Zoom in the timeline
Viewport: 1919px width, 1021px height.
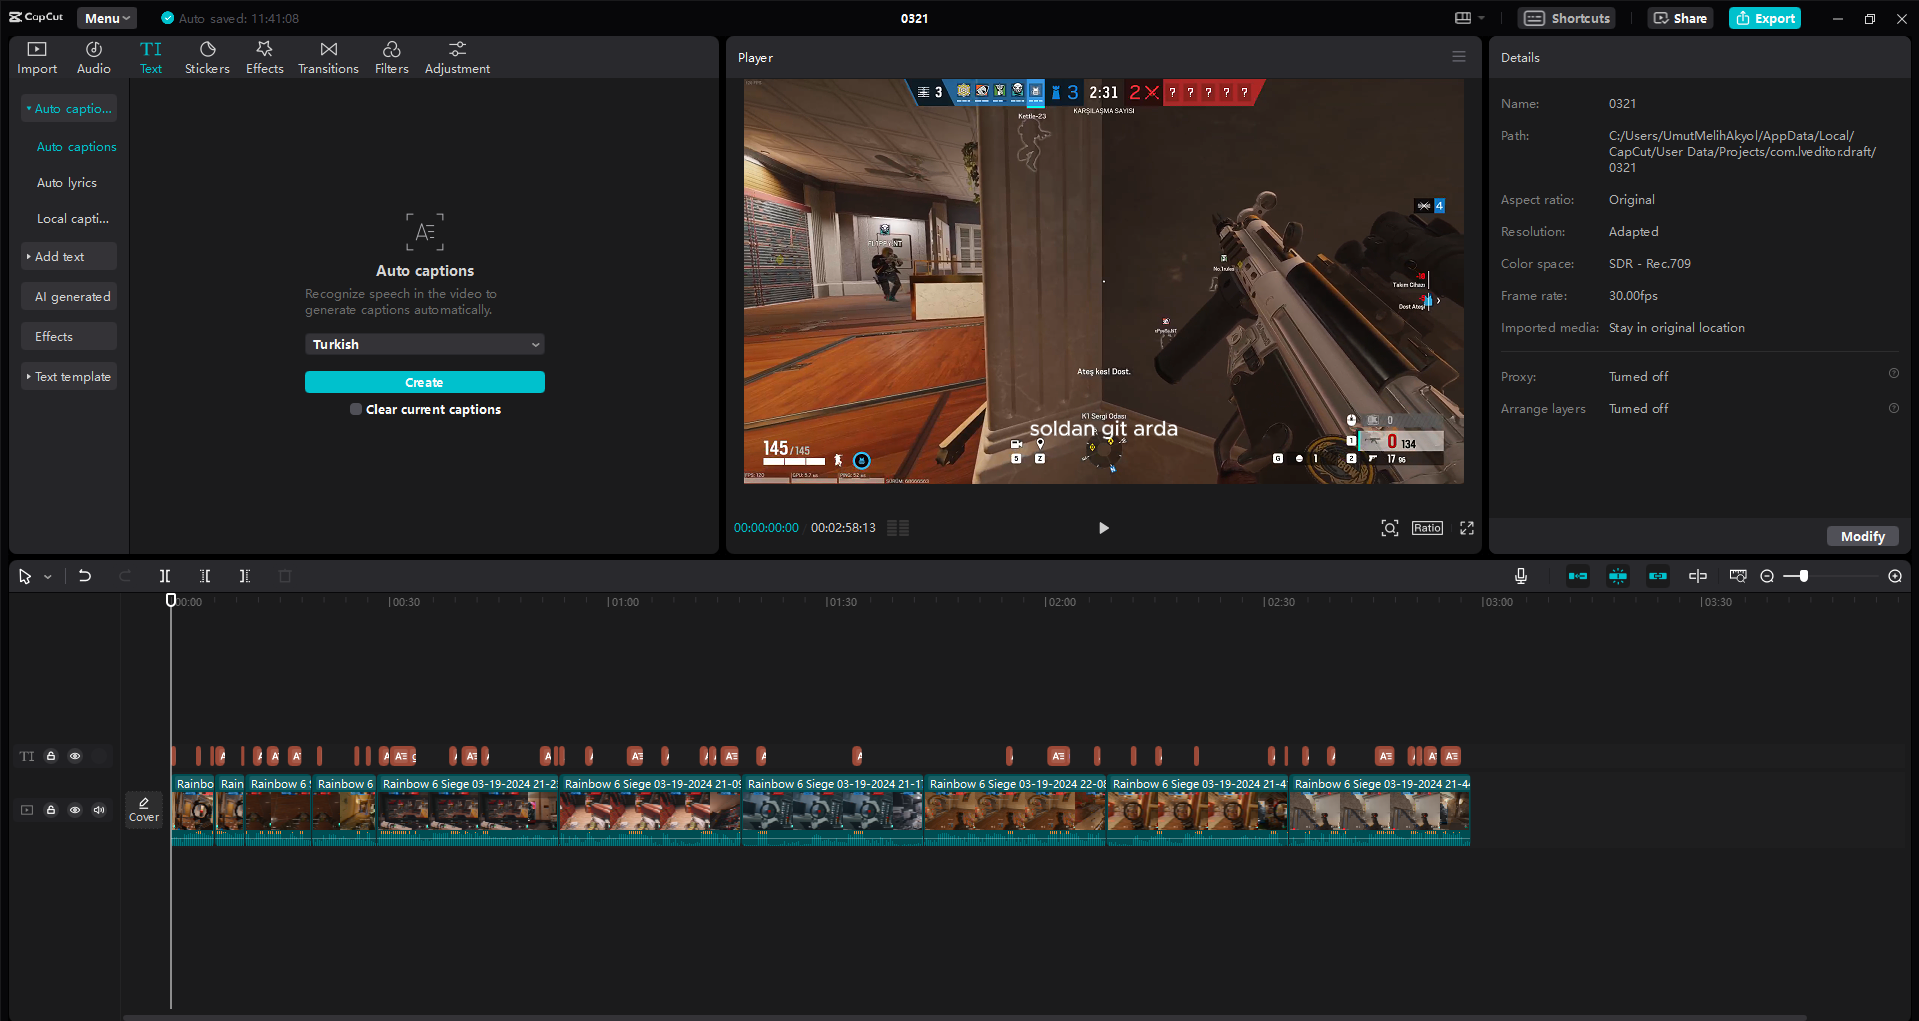tap(1895, 576)
